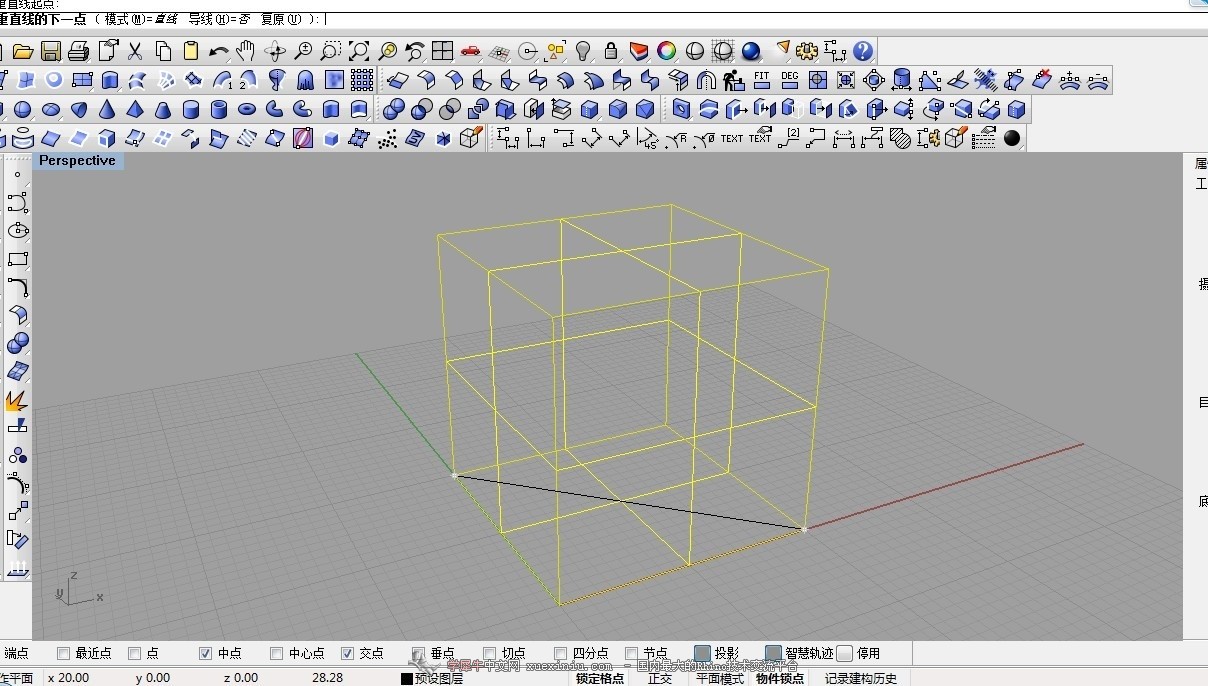This screenshot has width=1208, height=686.
Task: Open options with the gear icon
Action: click(x=808, y=51)
